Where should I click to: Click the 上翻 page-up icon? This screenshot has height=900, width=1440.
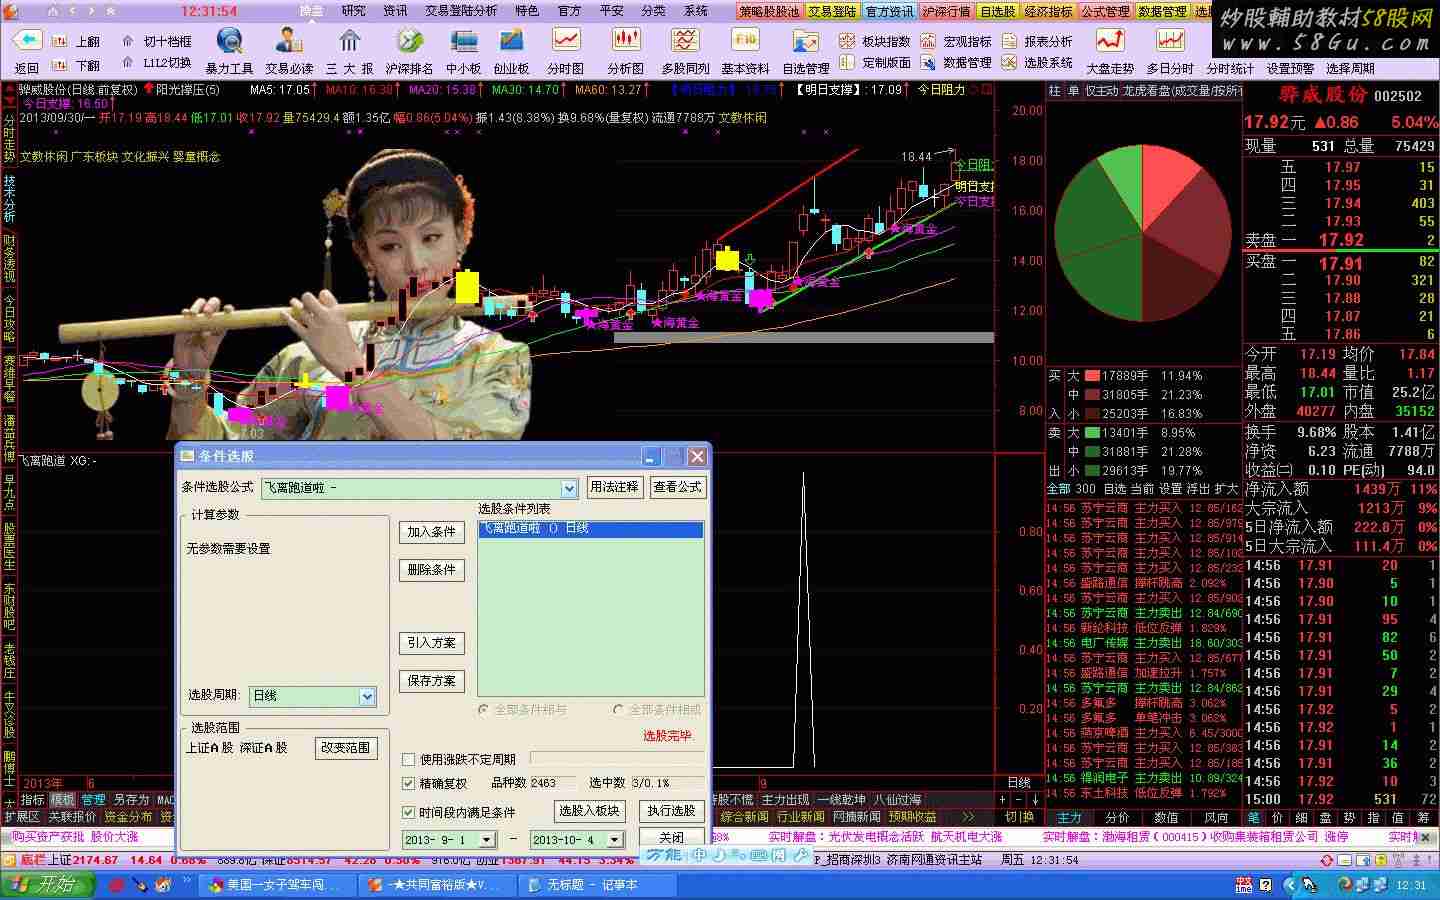[61, 41]
